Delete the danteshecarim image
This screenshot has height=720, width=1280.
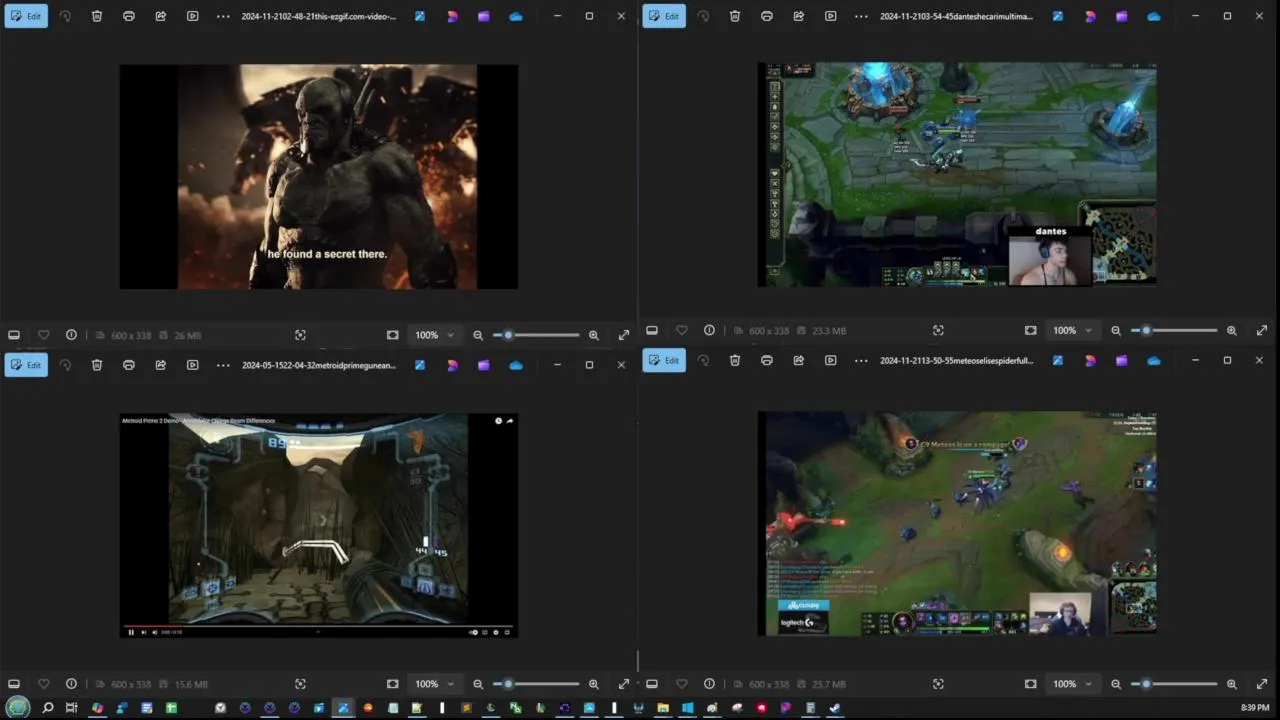[735, 16]
